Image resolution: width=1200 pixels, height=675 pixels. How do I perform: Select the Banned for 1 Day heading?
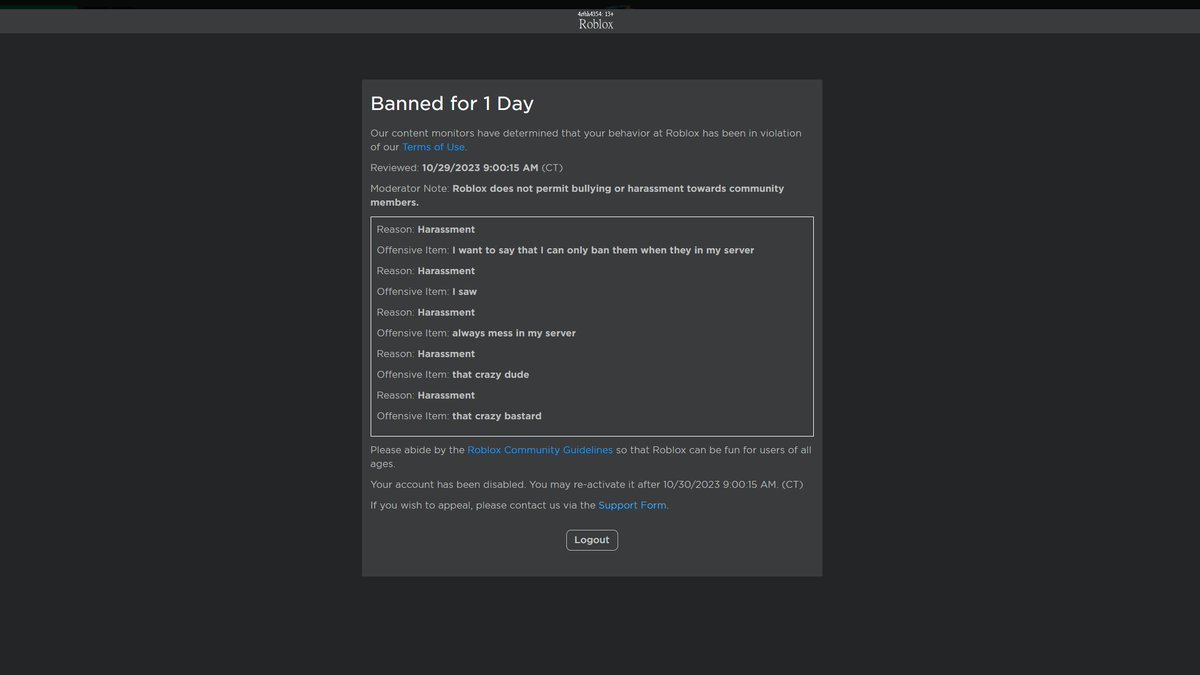point(452,104)
